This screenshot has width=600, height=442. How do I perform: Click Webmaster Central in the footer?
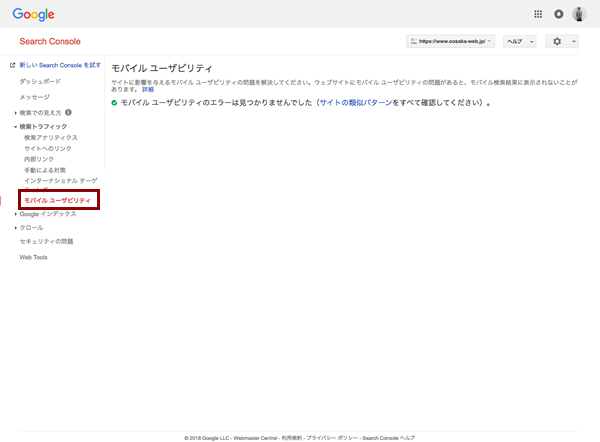click(255, 438)
